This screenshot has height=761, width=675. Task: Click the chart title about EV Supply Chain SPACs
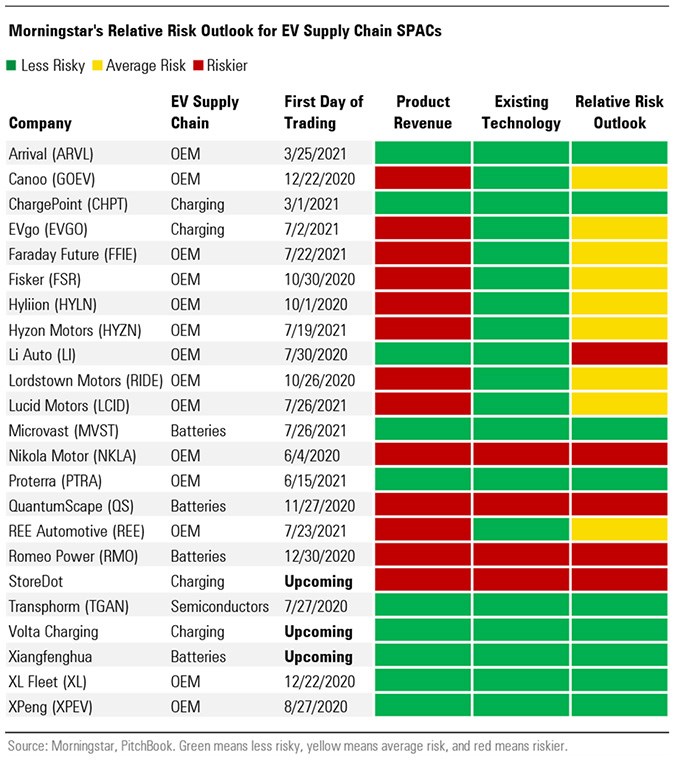(x=225, y=31)
